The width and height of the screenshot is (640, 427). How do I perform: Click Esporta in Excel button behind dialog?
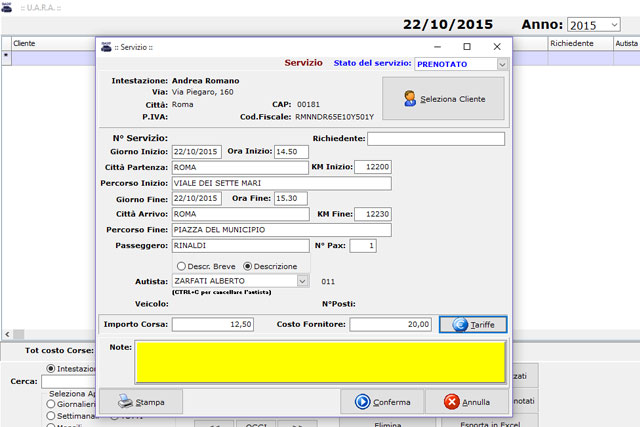pos(490,424)
